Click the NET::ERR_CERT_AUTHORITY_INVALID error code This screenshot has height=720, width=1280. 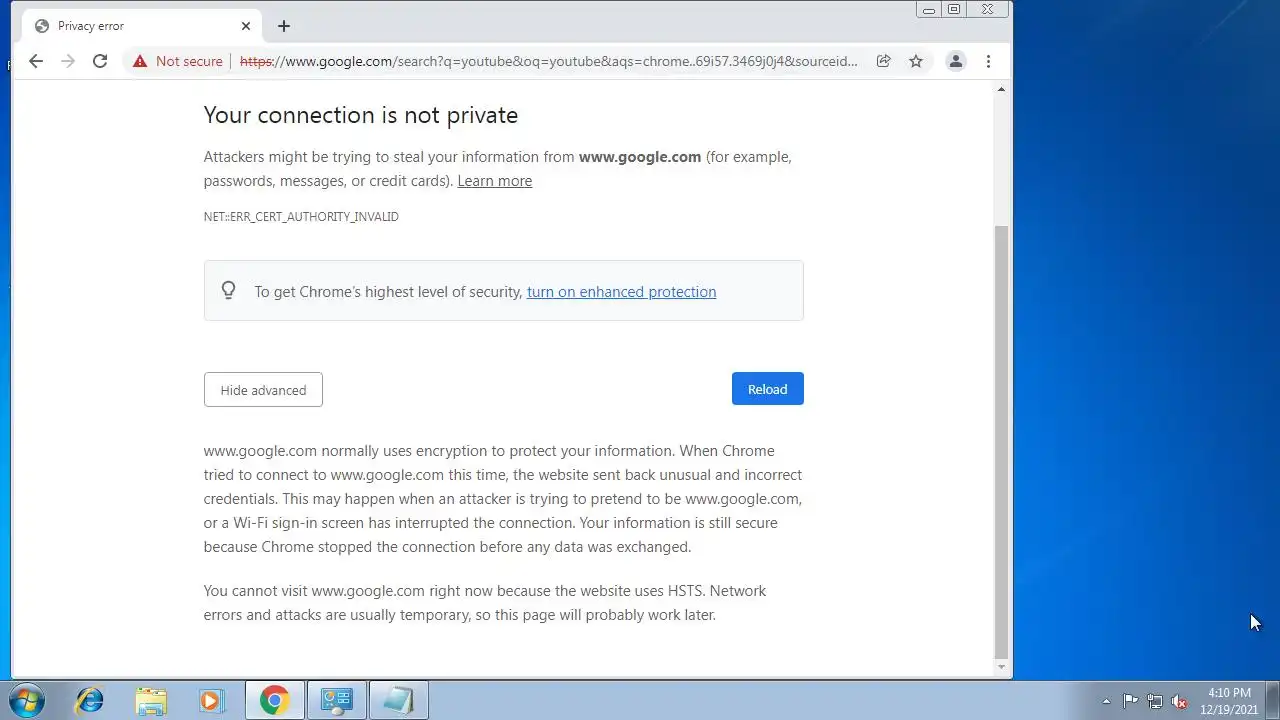(x=301, y=217)
